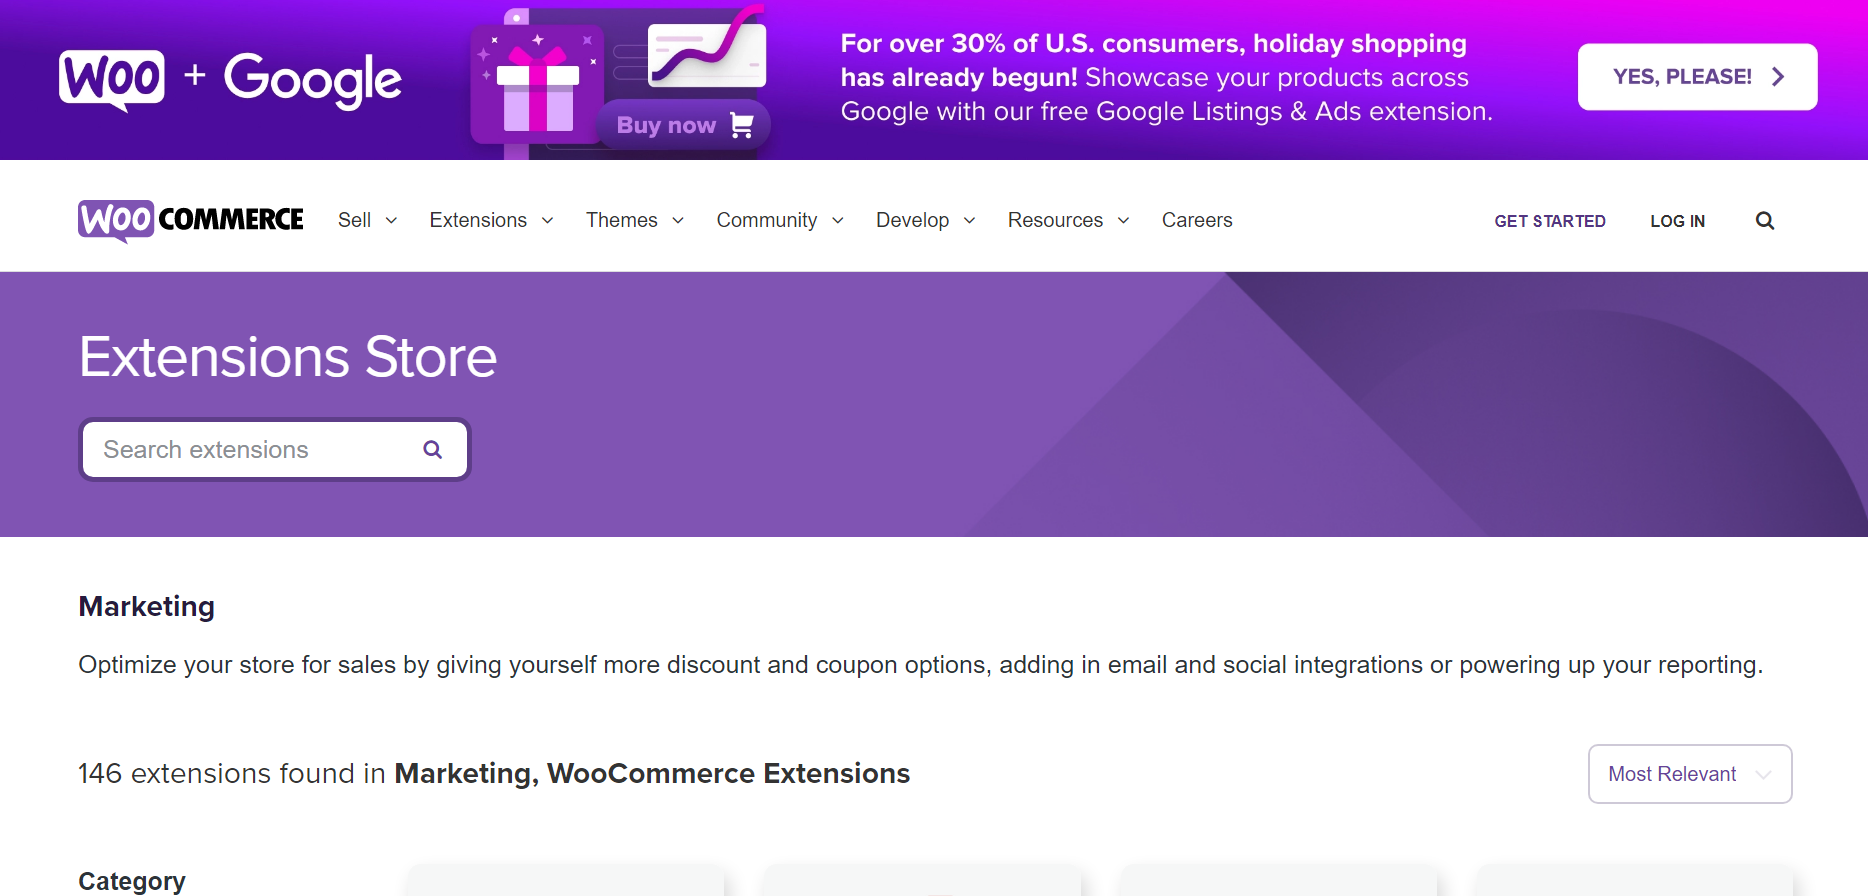This screenshot has width=1868, height=896.
Task: Open the Resources menu
Action: coord(1055,220)
